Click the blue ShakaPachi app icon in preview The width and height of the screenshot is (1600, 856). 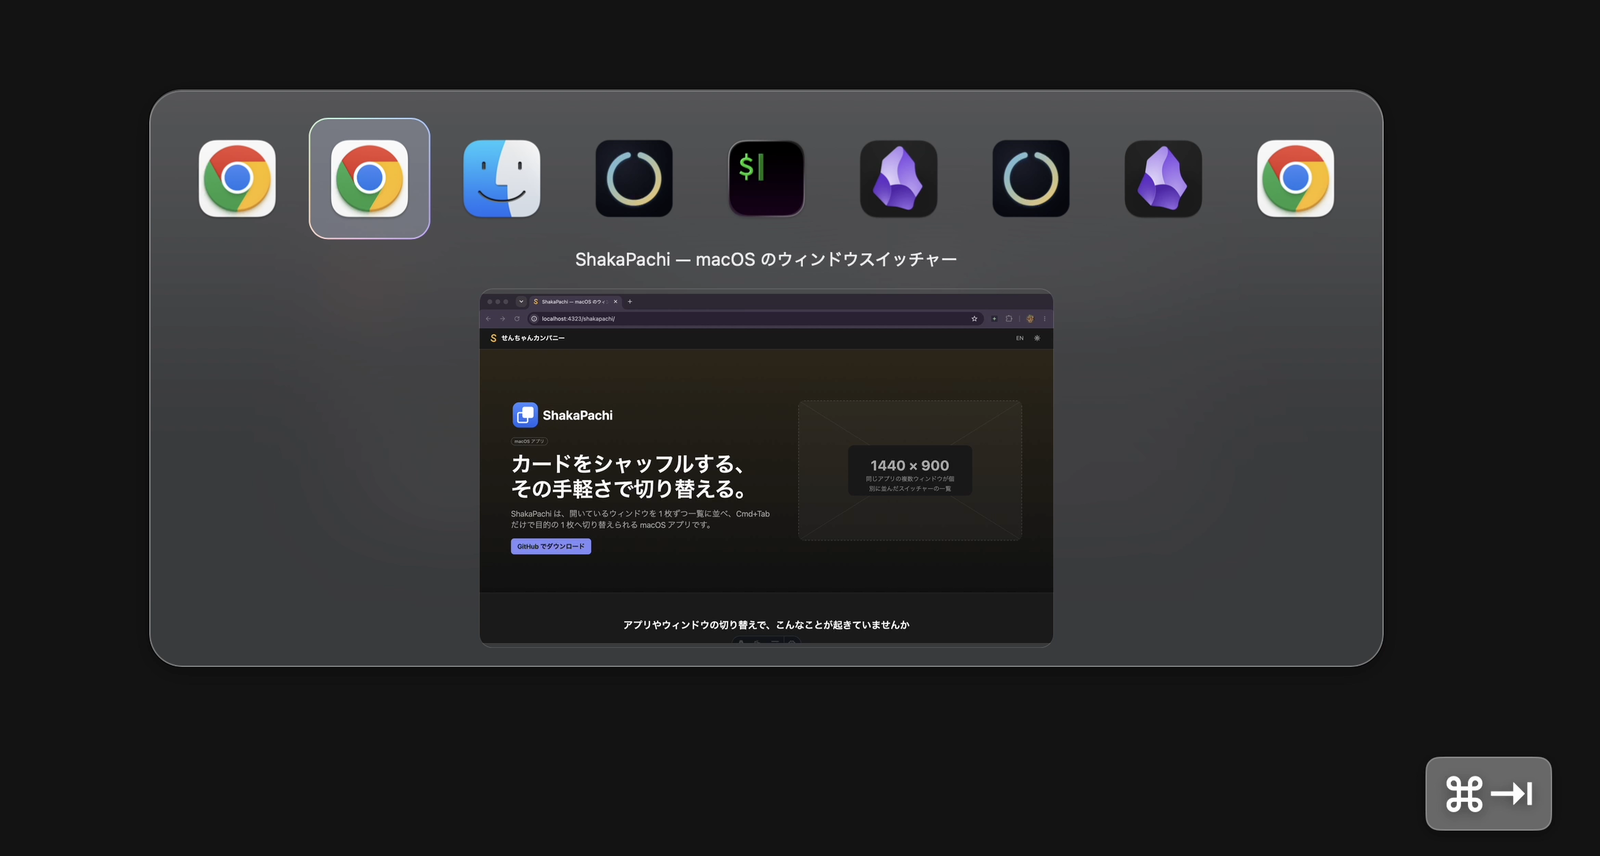(525, 415)
